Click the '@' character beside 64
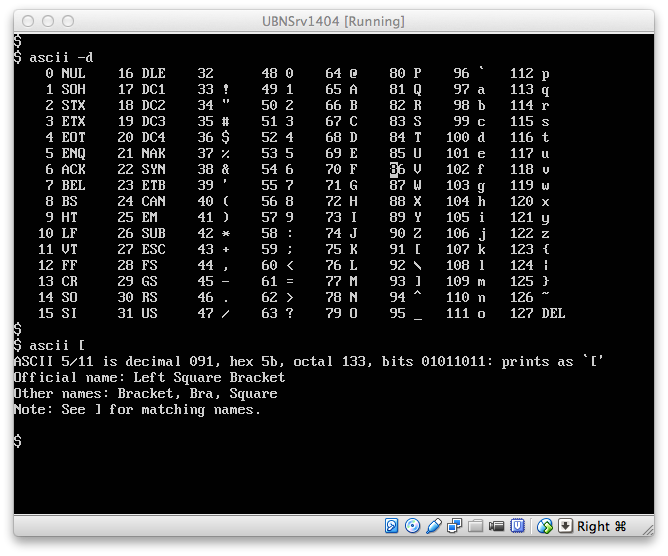The image size is (668, 556). pyautogui.click(x=354, y=73)
